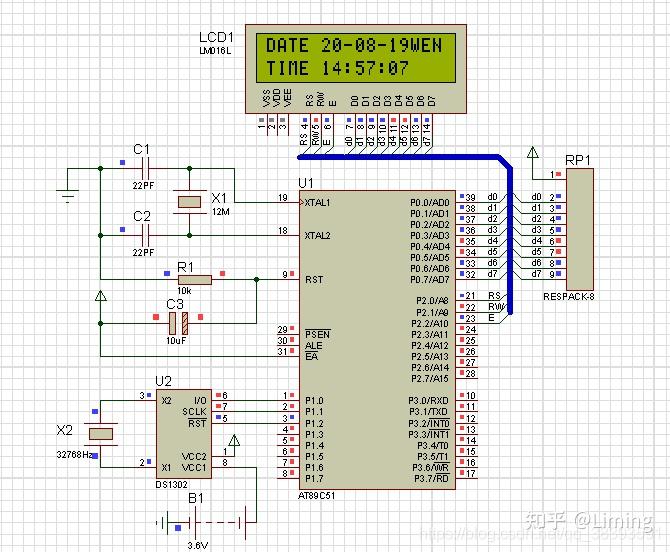Viewport: 670px width, 552px height.
Task: Click the LCD green display screen
Action: coord(356,58)
